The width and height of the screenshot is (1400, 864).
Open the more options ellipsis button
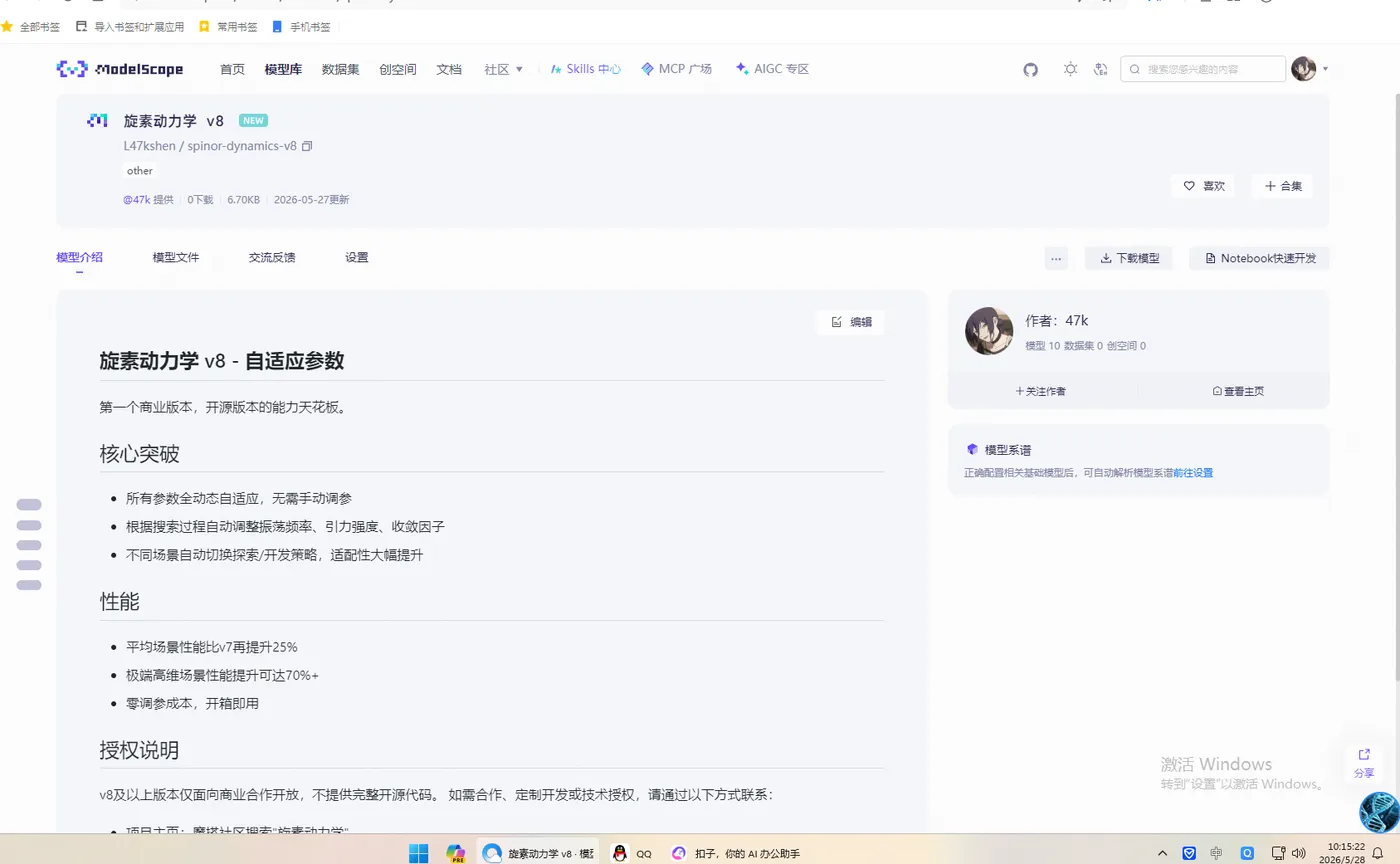pyautogui.click(x=1056, y=258)
